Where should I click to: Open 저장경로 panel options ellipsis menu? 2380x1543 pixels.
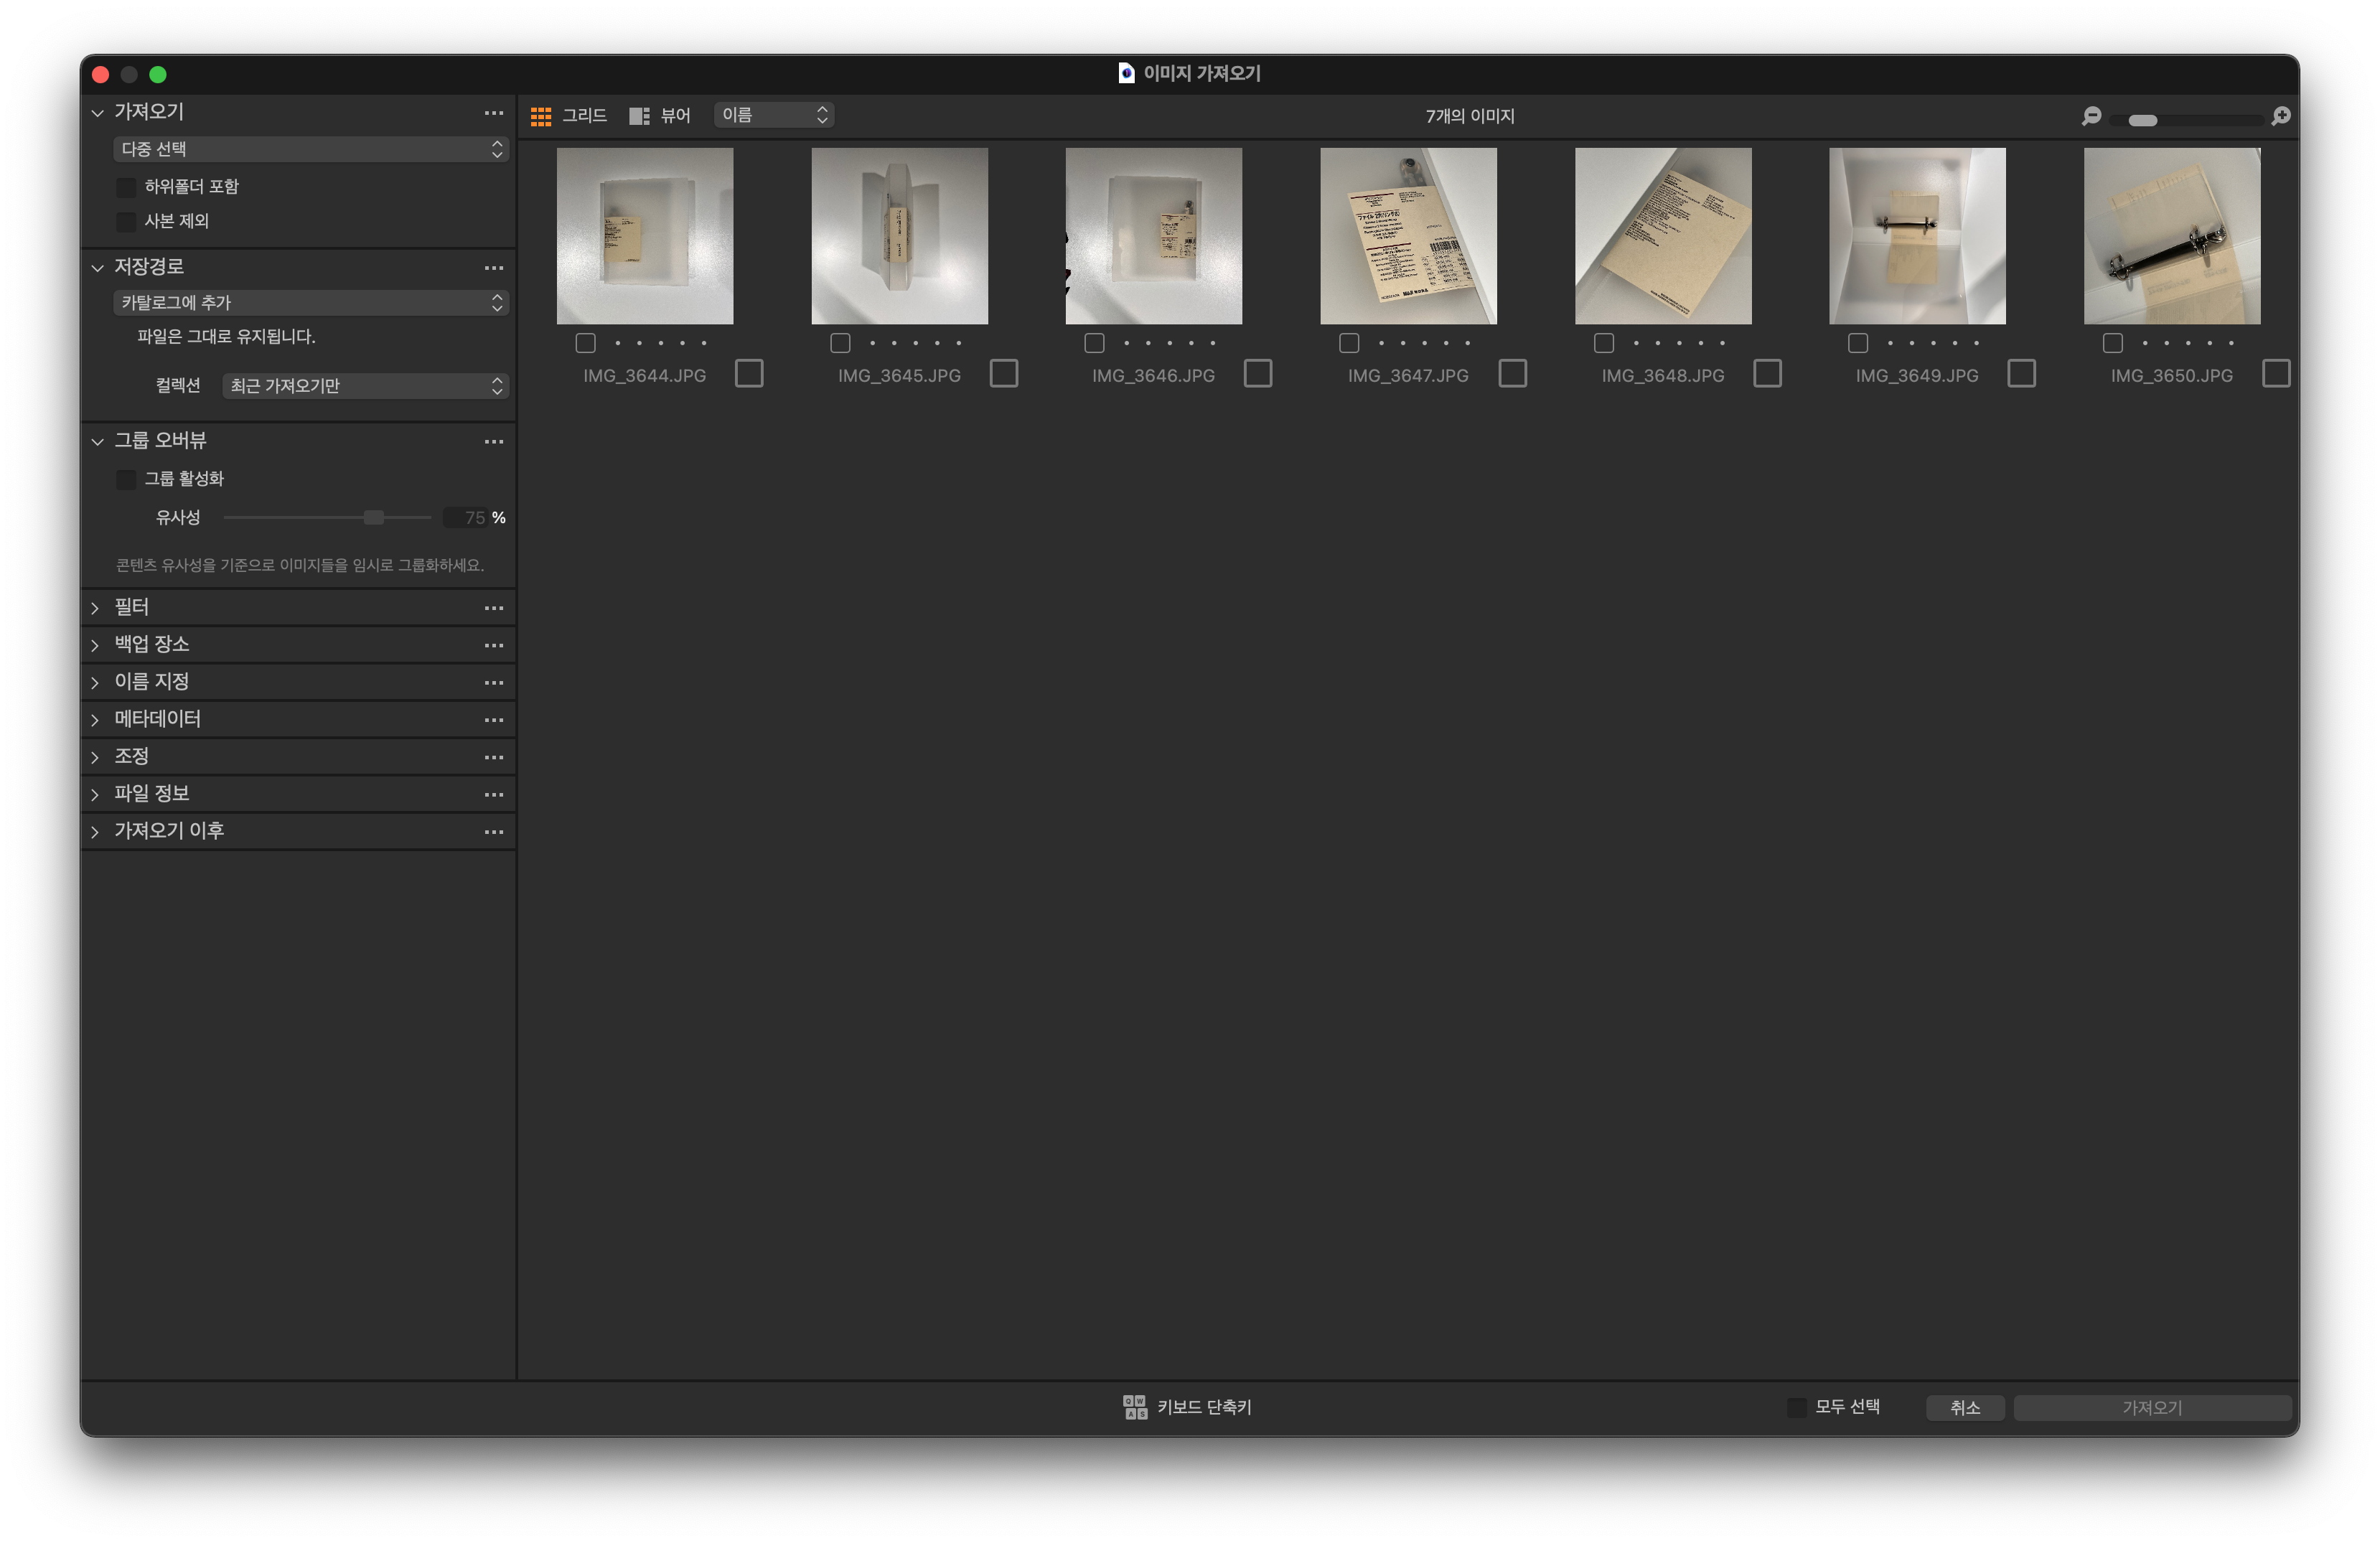[x=494, y=268]
